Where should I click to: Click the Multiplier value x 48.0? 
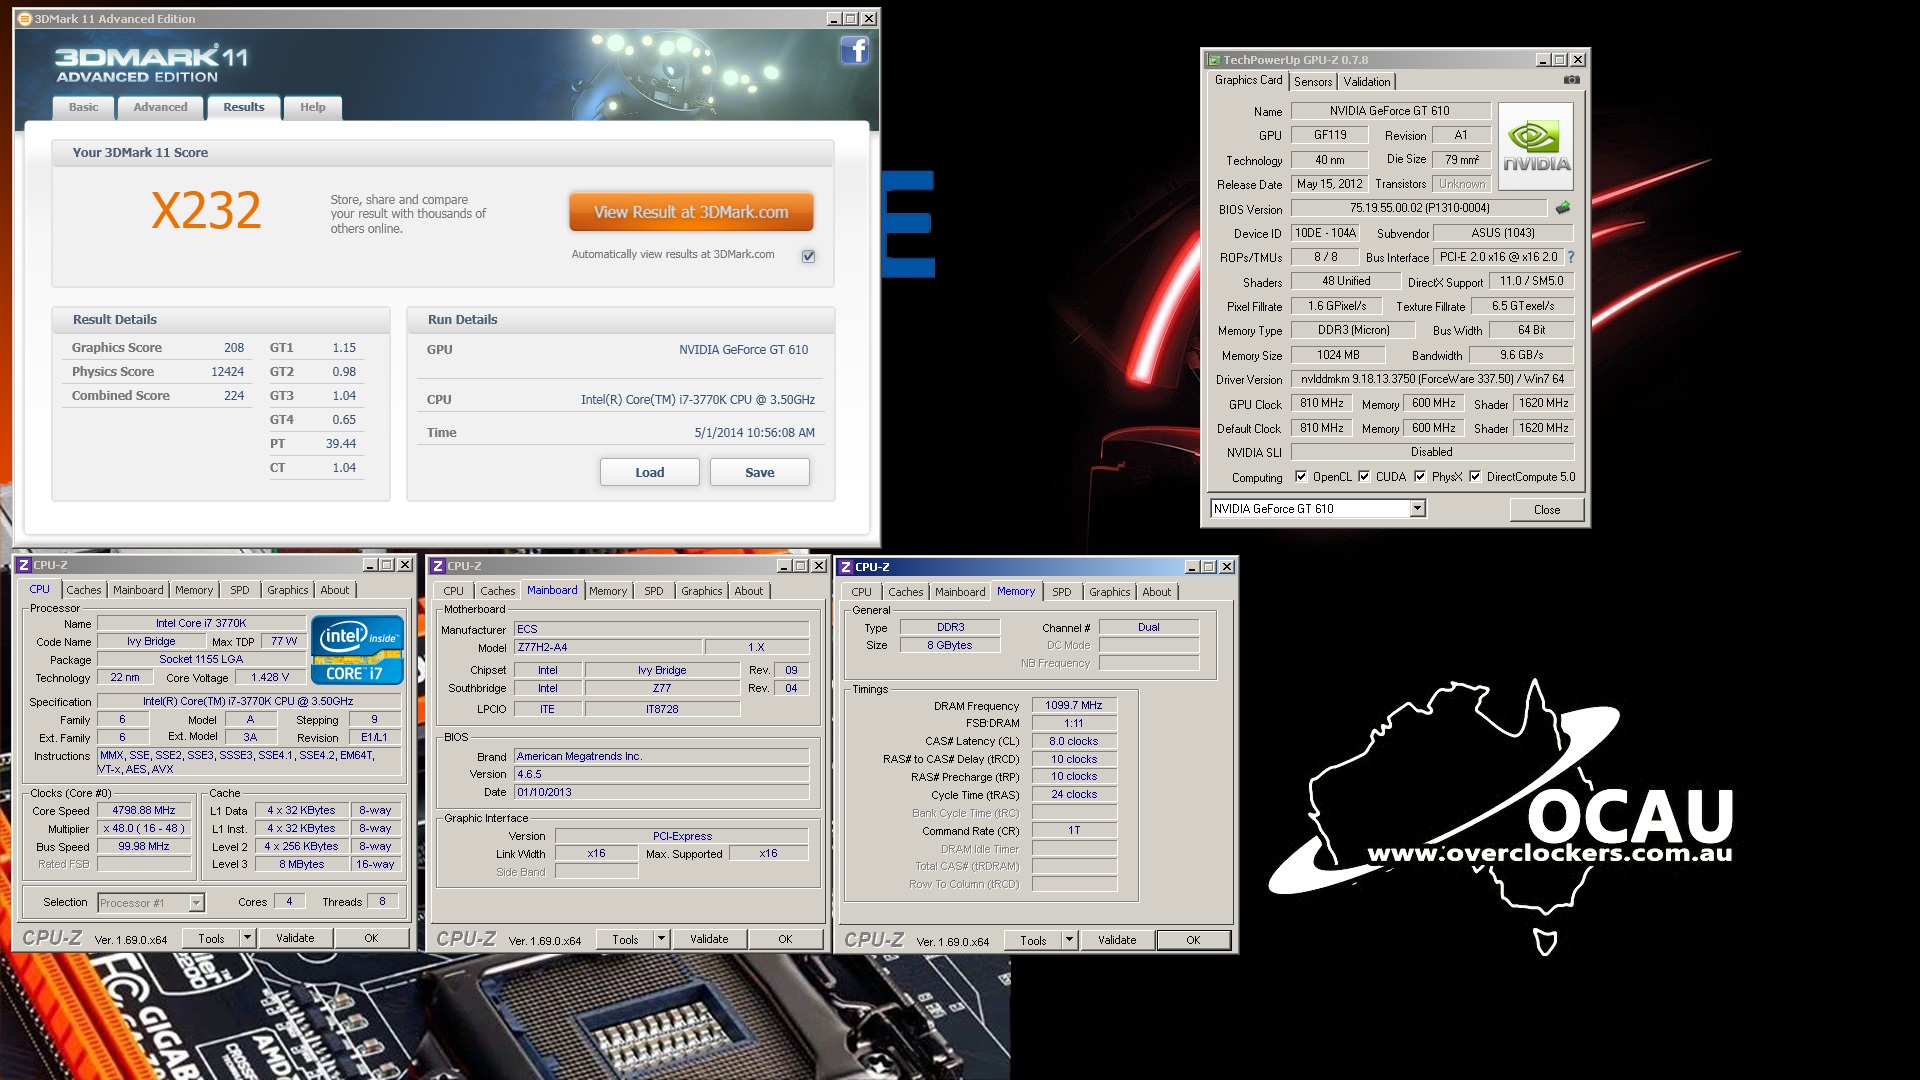(x=144, y=829)
